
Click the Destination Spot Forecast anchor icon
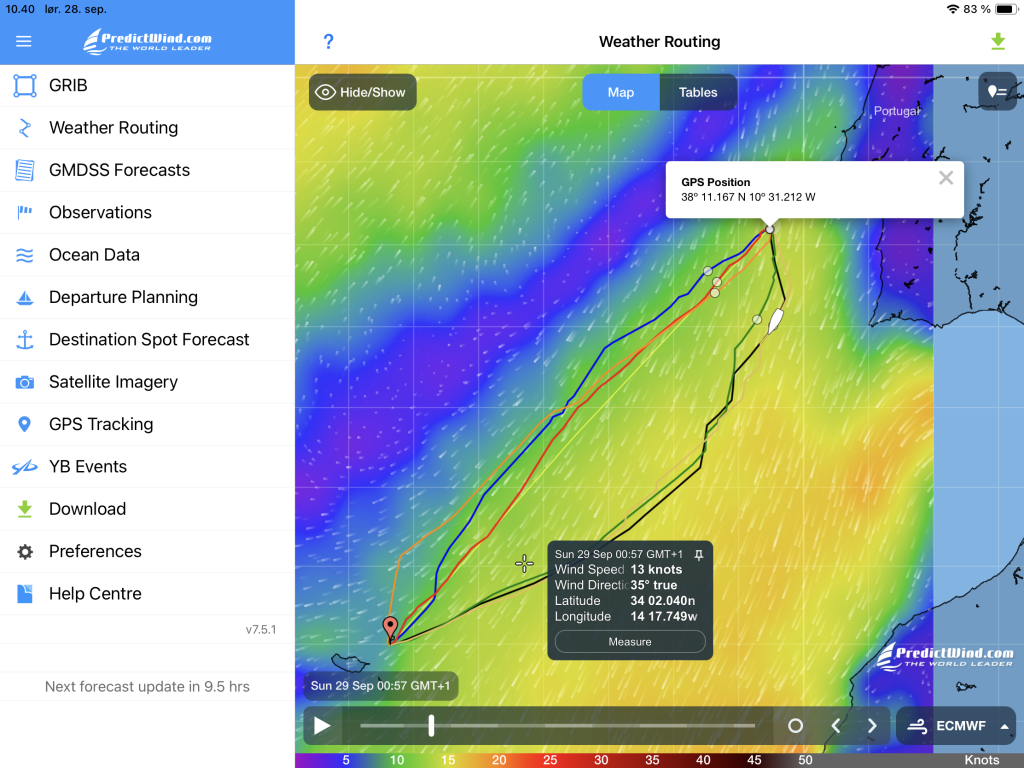[25, 340]
